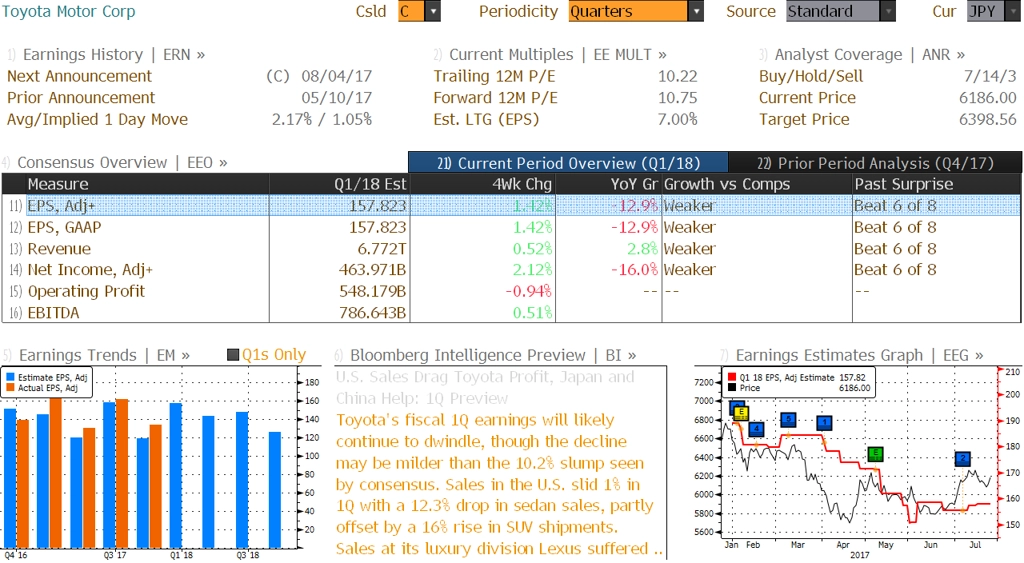The image size is (1024, 563).
Task: Click the Q3 17 actual EPS orange bar
Action: [122, 474]
